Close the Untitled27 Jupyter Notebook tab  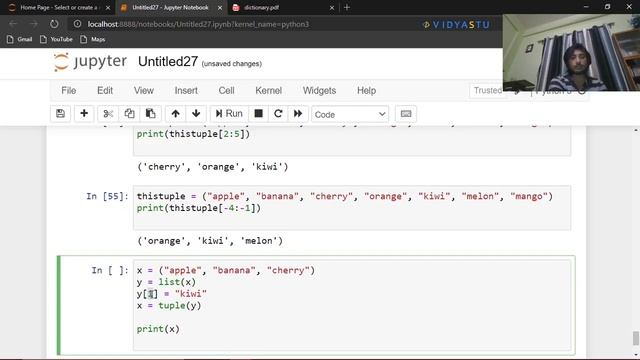click(x=220, y=8)
